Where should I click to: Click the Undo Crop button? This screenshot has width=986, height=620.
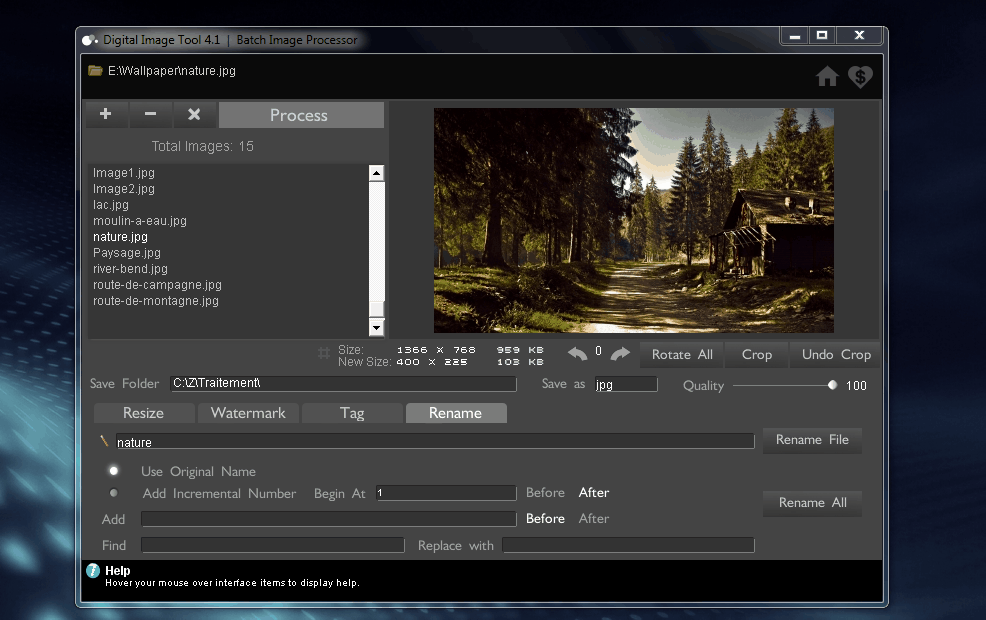[836, 355]
